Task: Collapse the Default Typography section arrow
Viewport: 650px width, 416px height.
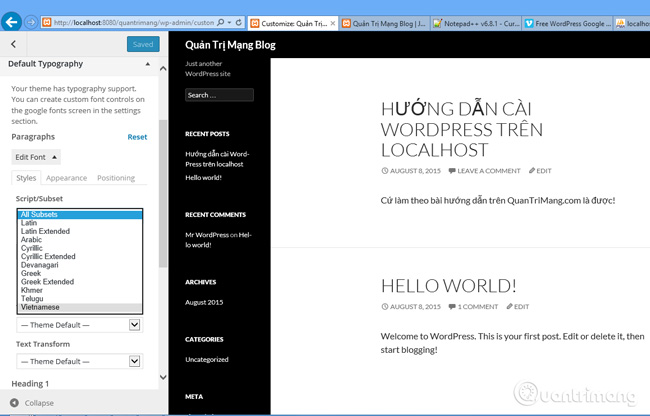Action: click(148, 64)
